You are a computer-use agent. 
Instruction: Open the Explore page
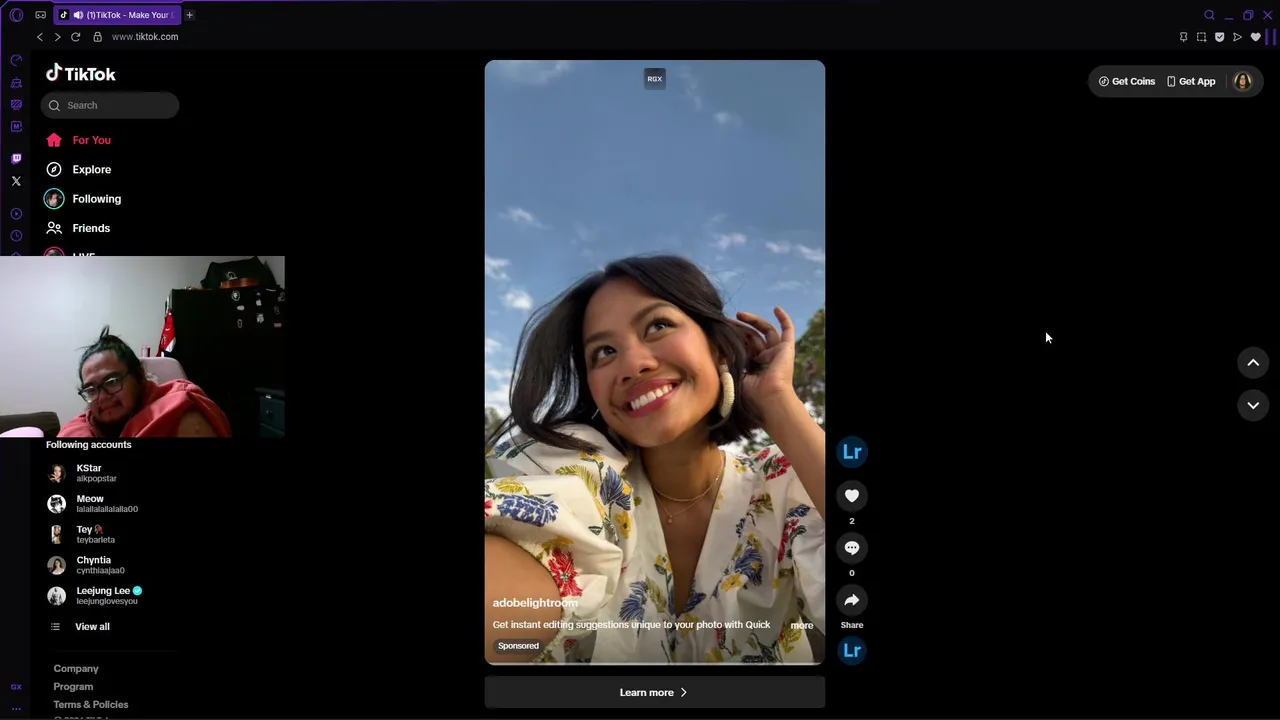[x=78, y=170]
